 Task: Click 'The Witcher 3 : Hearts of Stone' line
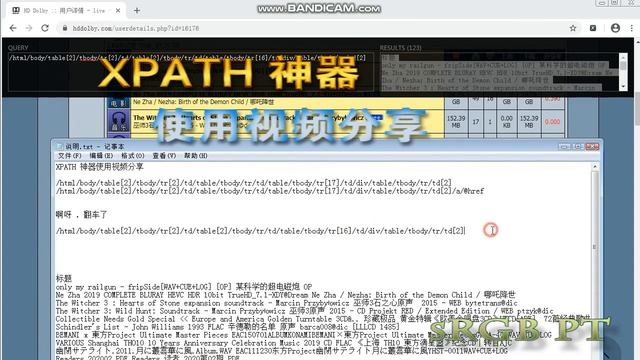tap(287, 303)
